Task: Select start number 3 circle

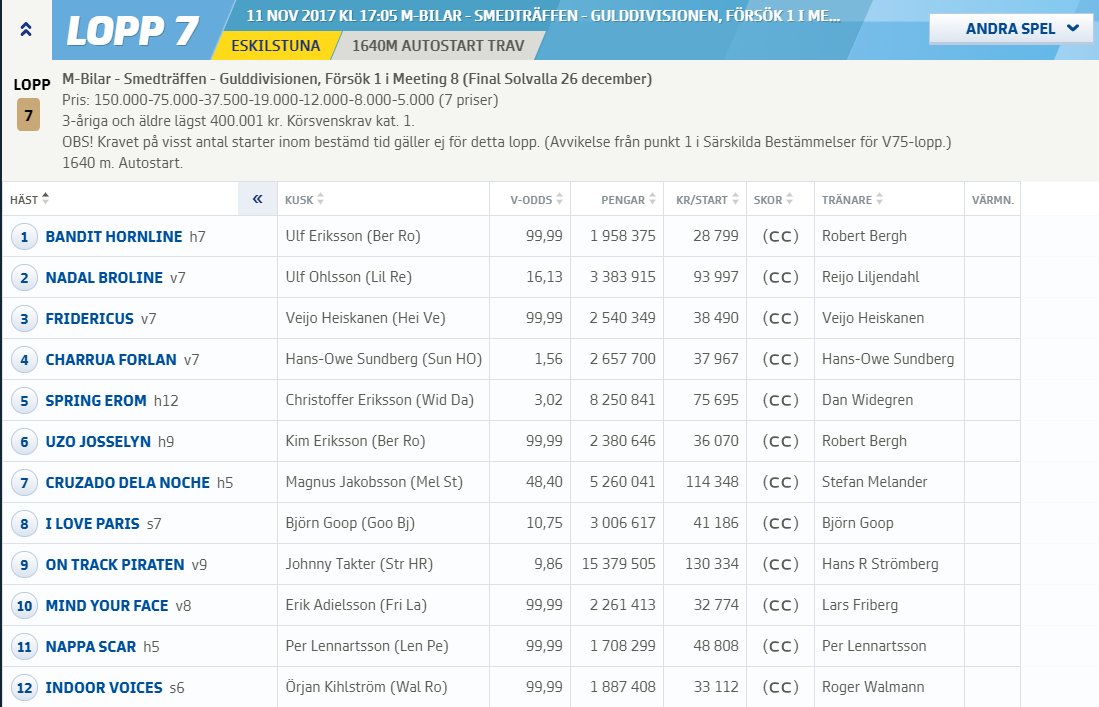Action: 24,319
